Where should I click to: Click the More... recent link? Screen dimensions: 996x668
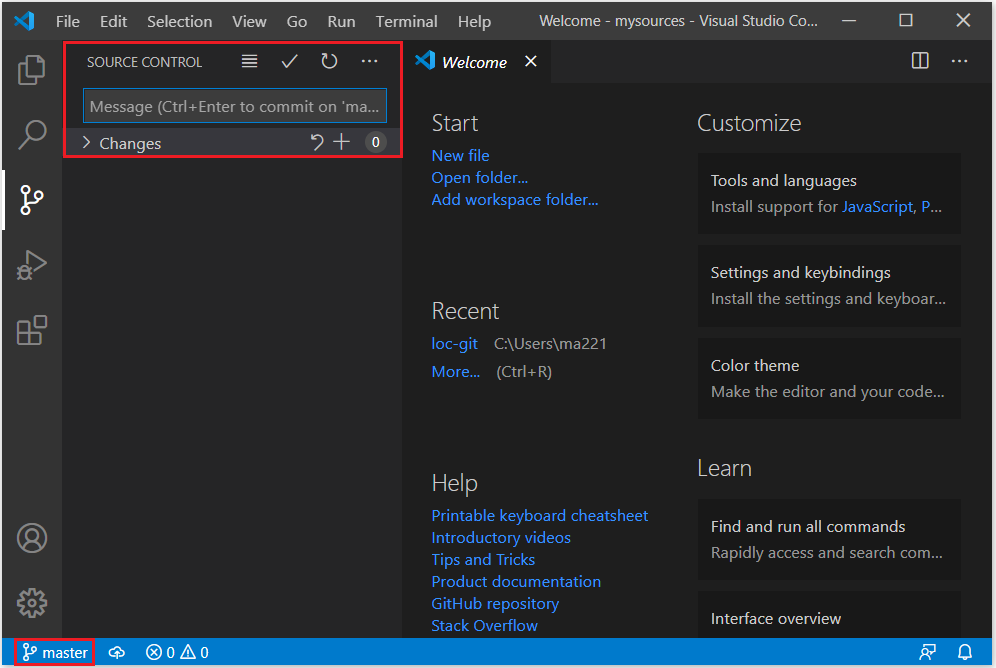pyautogui.click(x=455, y=371)
